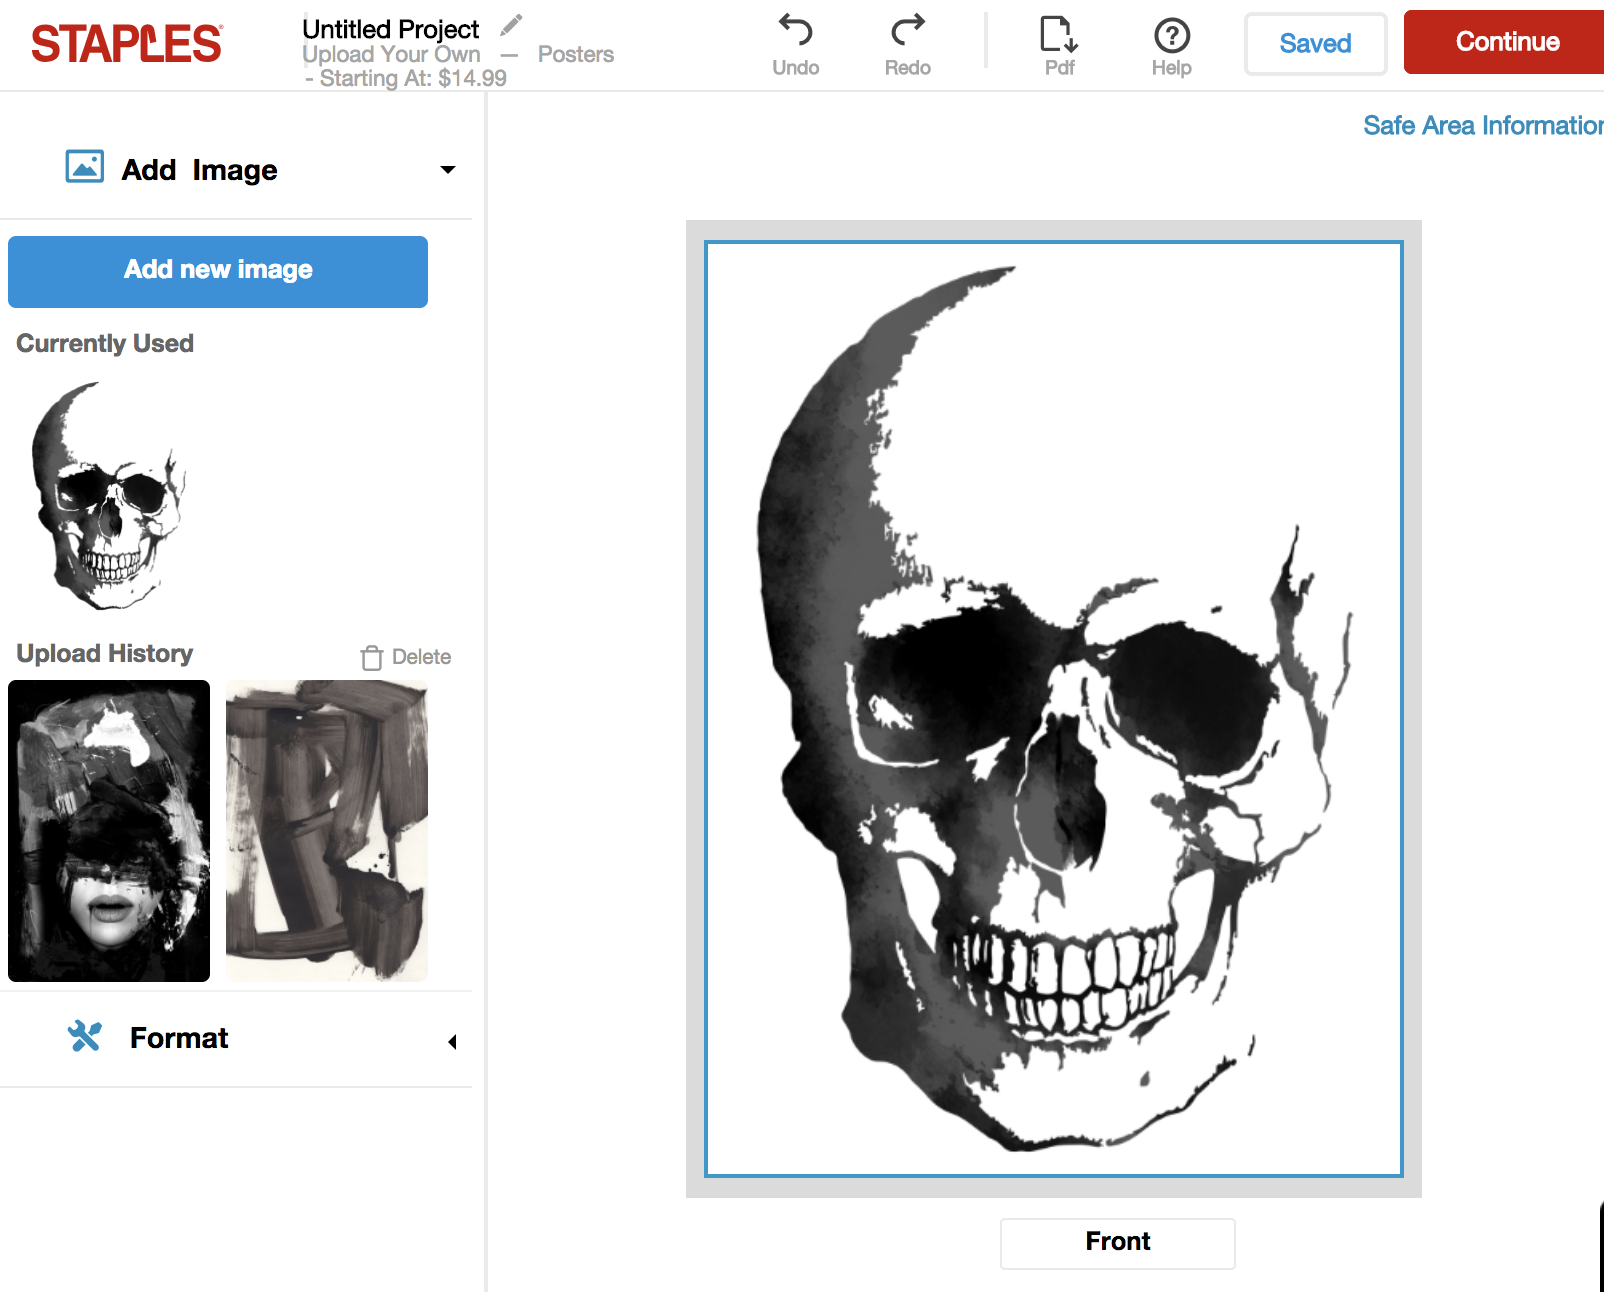Click the Redo arrow icon
1604x1292 pixels.
pos(907,31)
